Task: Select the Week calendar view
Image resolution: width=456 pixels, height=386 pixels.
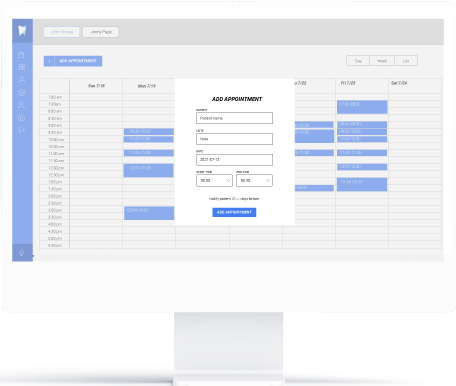Action: pos(382,61)
